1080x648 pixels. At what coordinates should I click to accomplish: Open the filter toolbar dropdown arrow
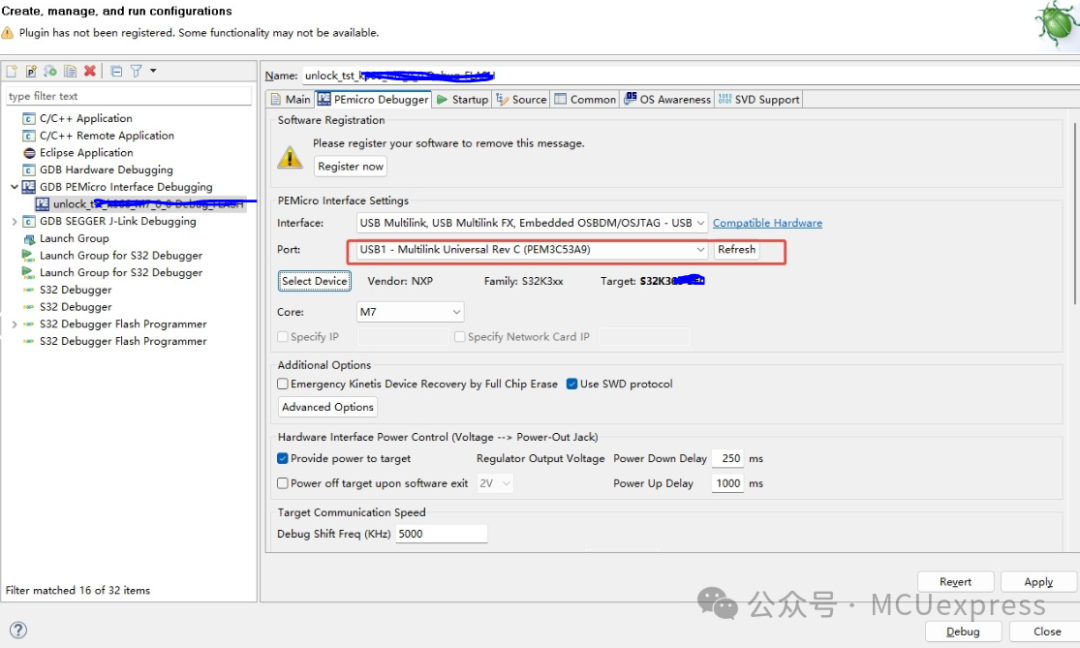(x=153, y=70)
